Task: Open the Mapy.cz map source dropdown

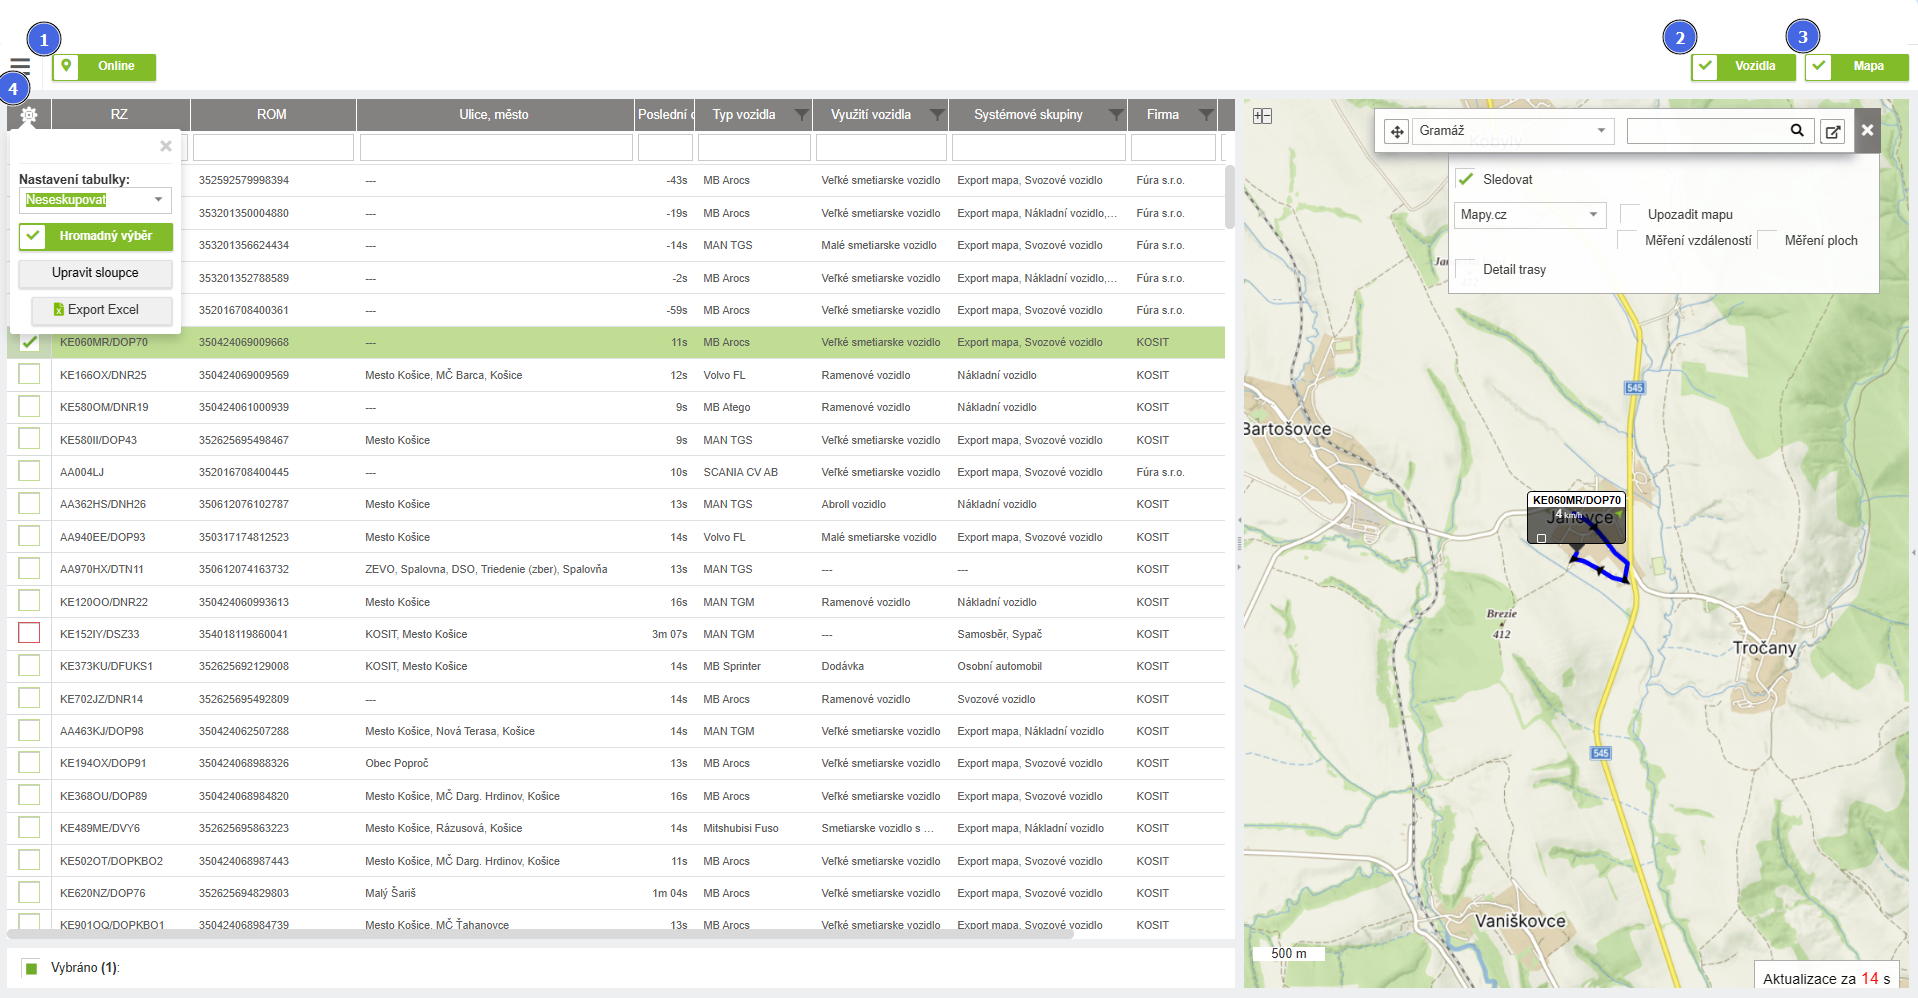Action: (x=1529, y=215)
